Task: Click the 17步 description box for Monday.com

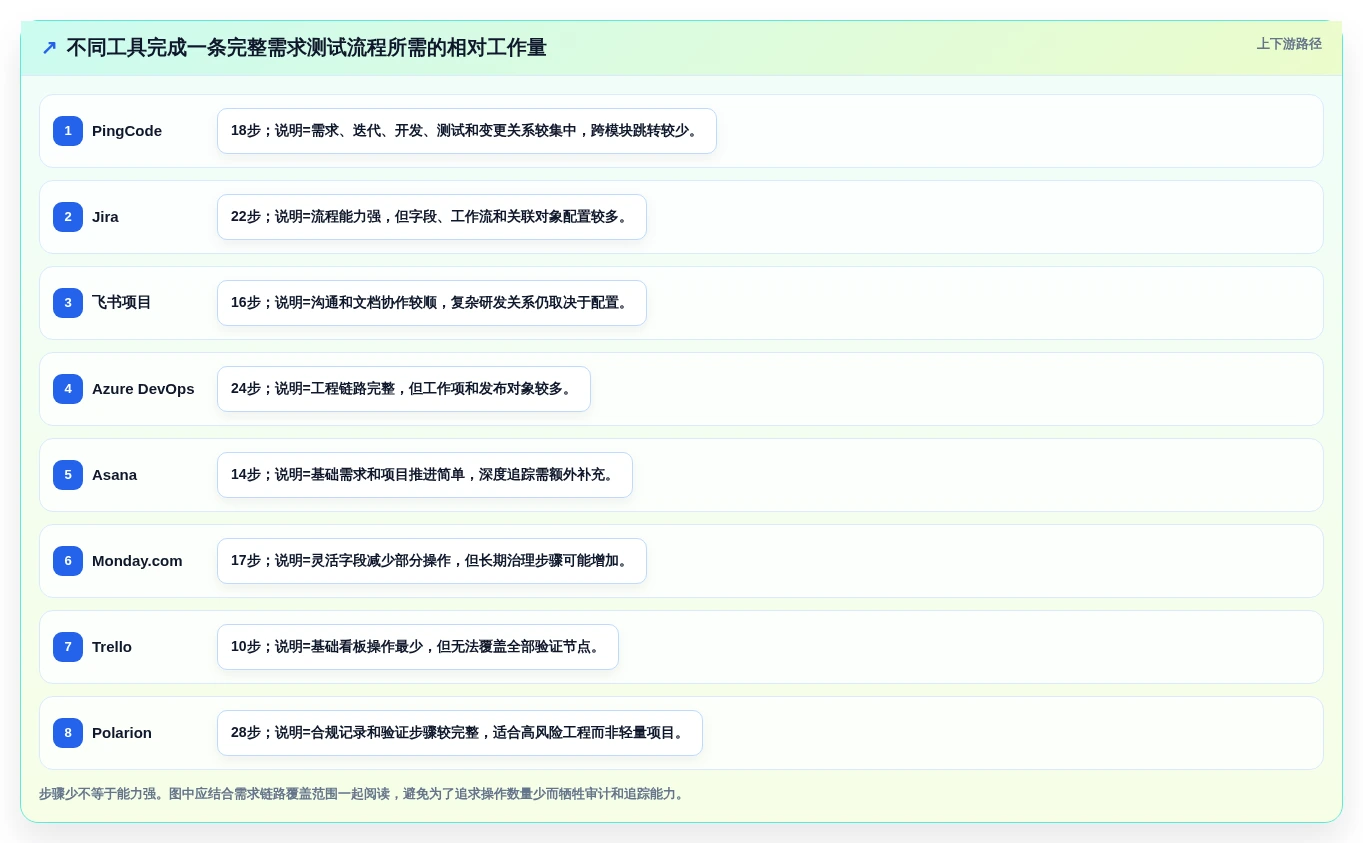Action: [x=432, y=561]
